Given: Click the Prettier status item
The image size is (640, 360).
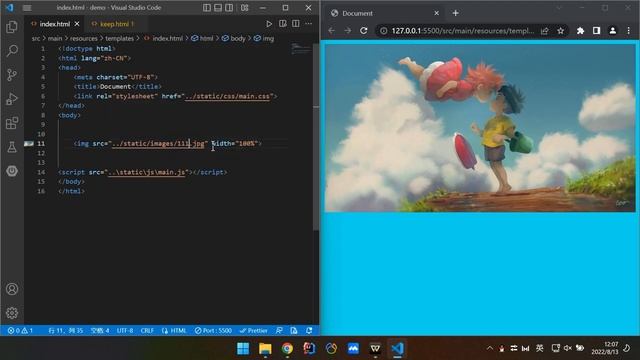Looking at the screenshot, I should click(x=253, y=331).
